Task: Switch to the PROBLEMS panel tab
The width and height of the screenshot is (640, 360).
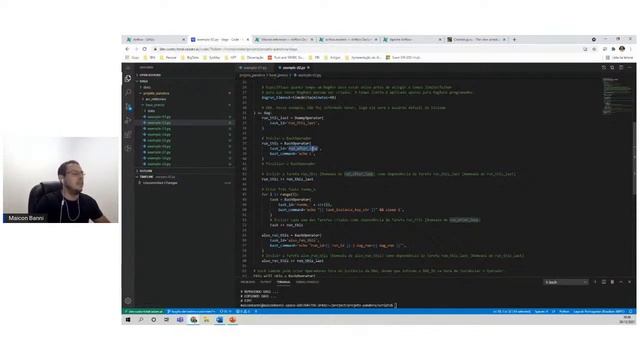Action: pyautogui.click(x=247, y=282)
